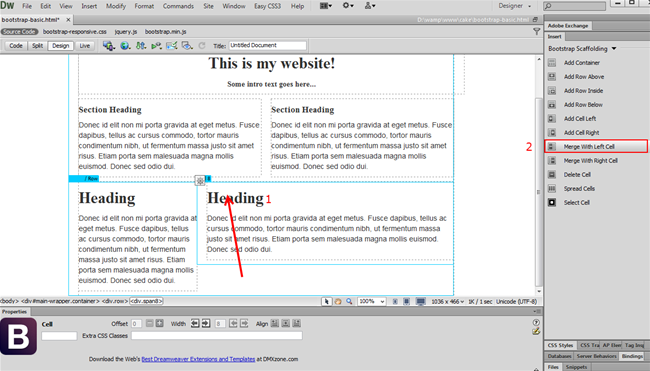Click the Properties panel help icon
The height and width of the screenshot is (371, 650).
536,323
